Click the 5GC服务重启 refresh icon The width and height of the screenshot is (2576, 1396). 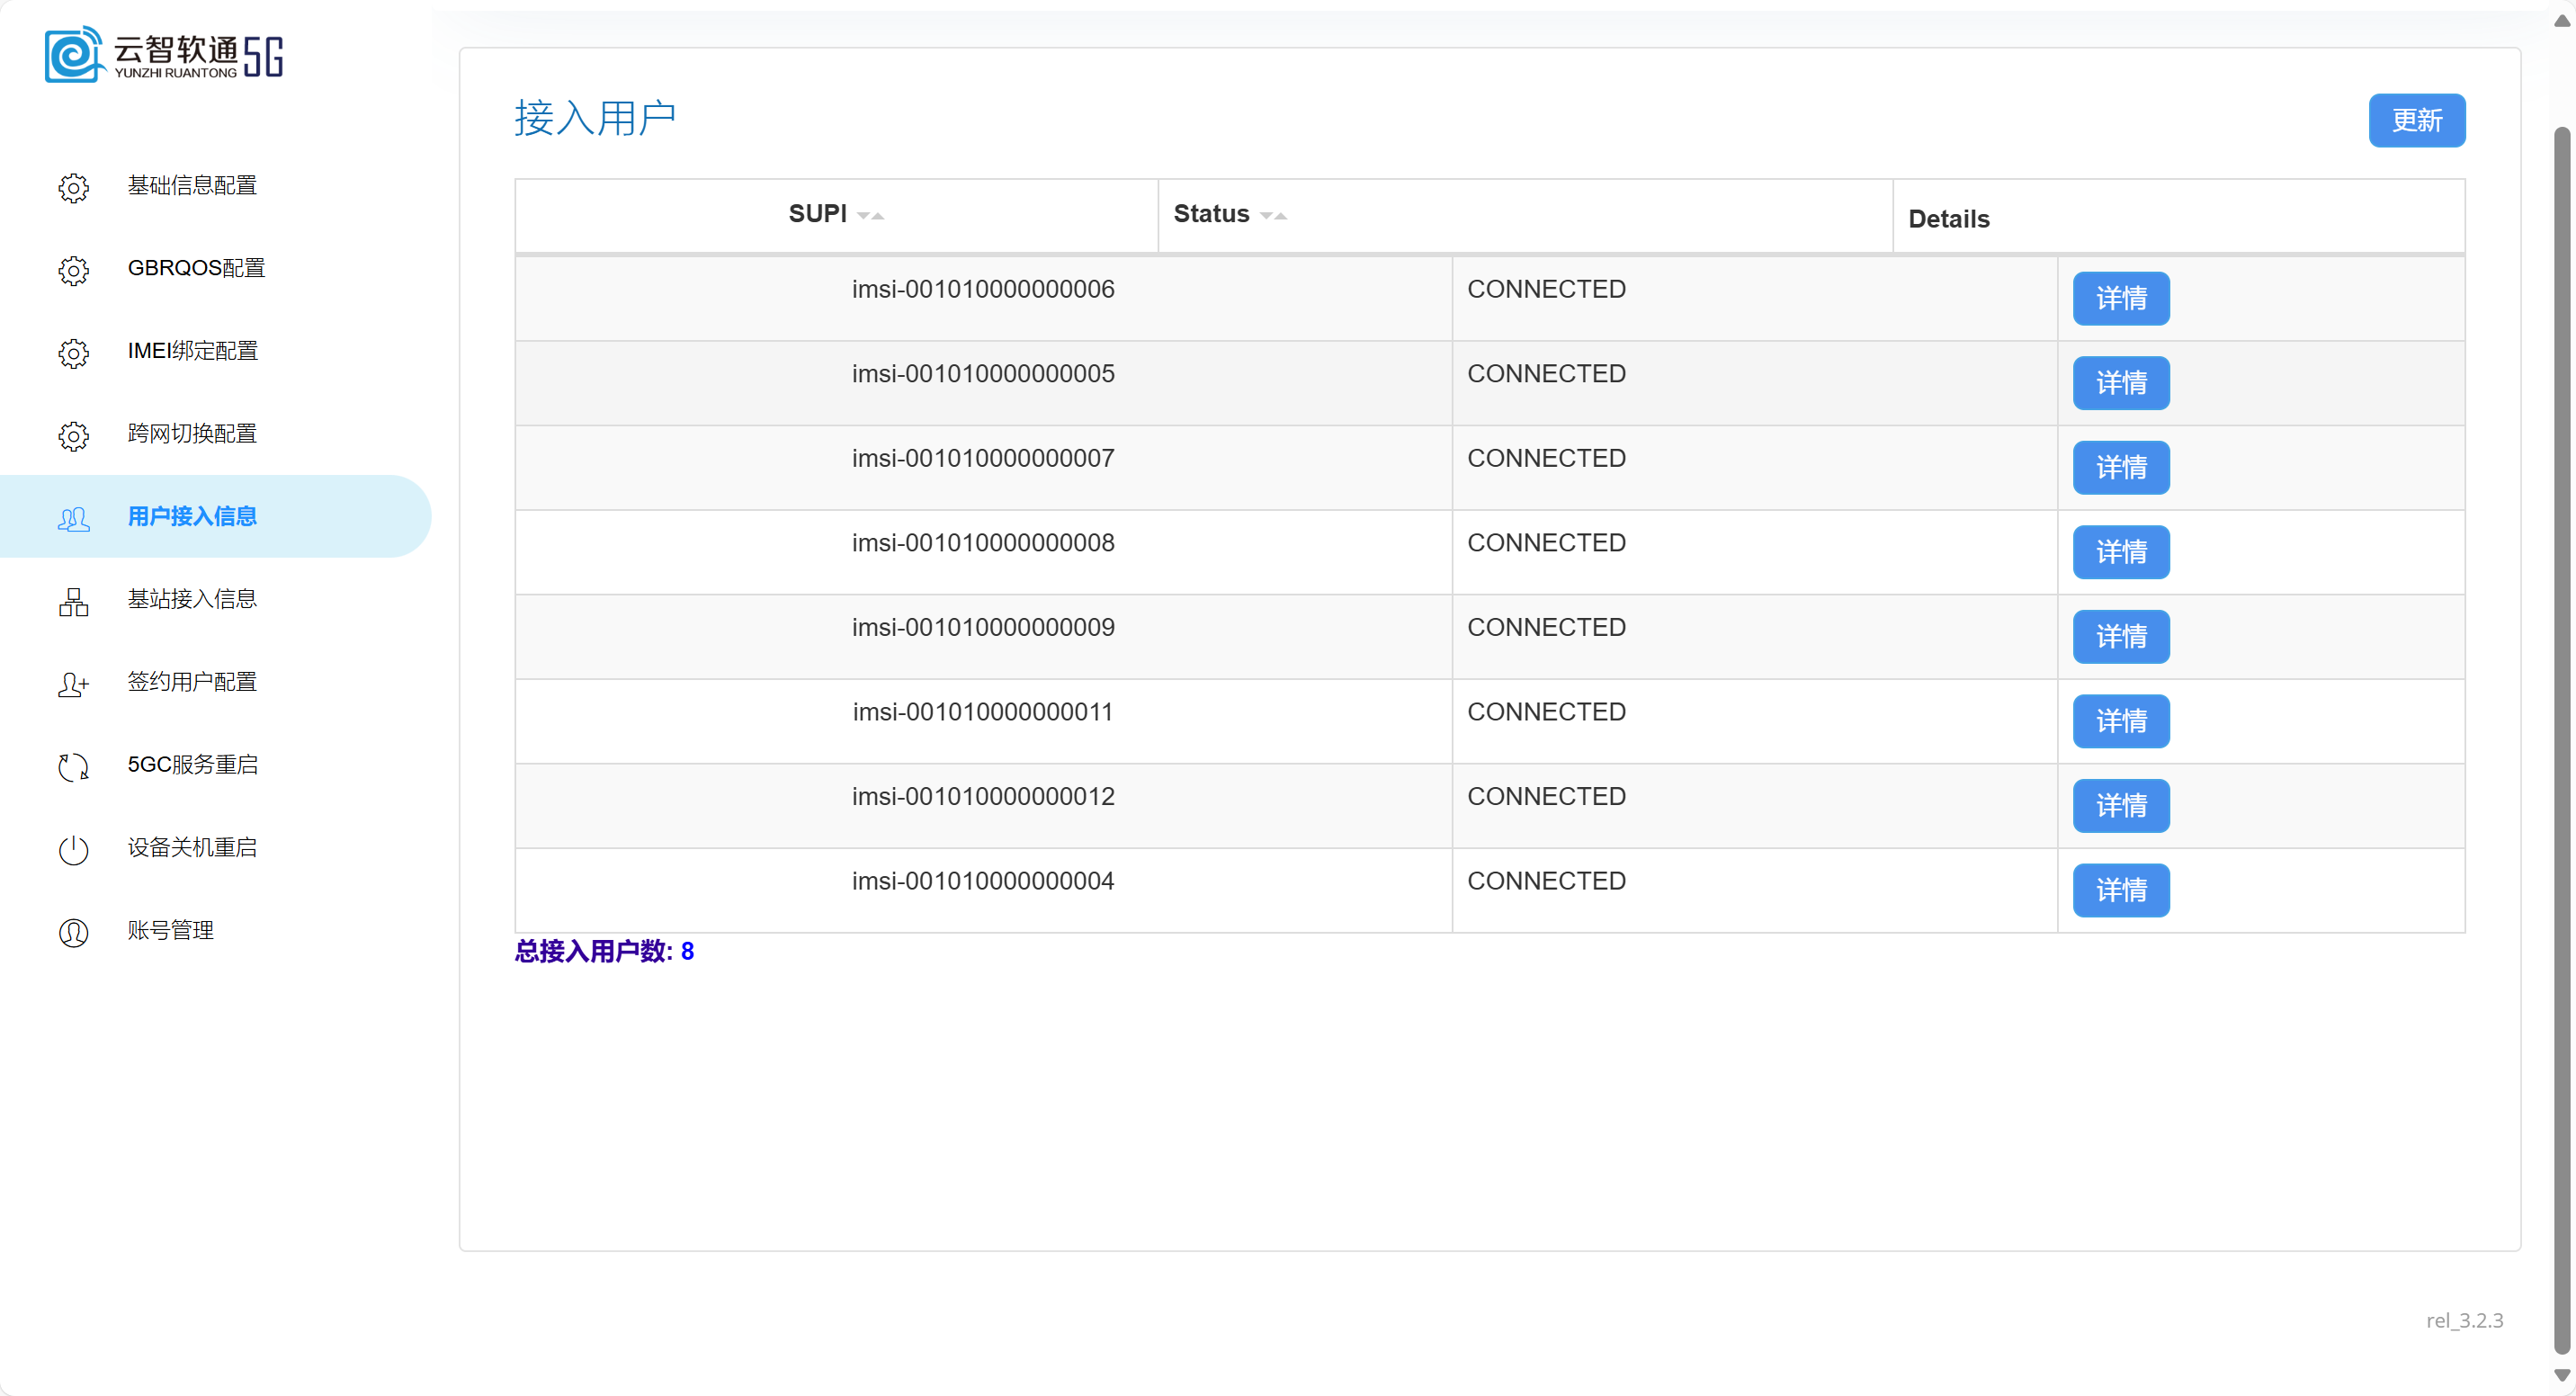pyautogui.click(x=73, y=767)
